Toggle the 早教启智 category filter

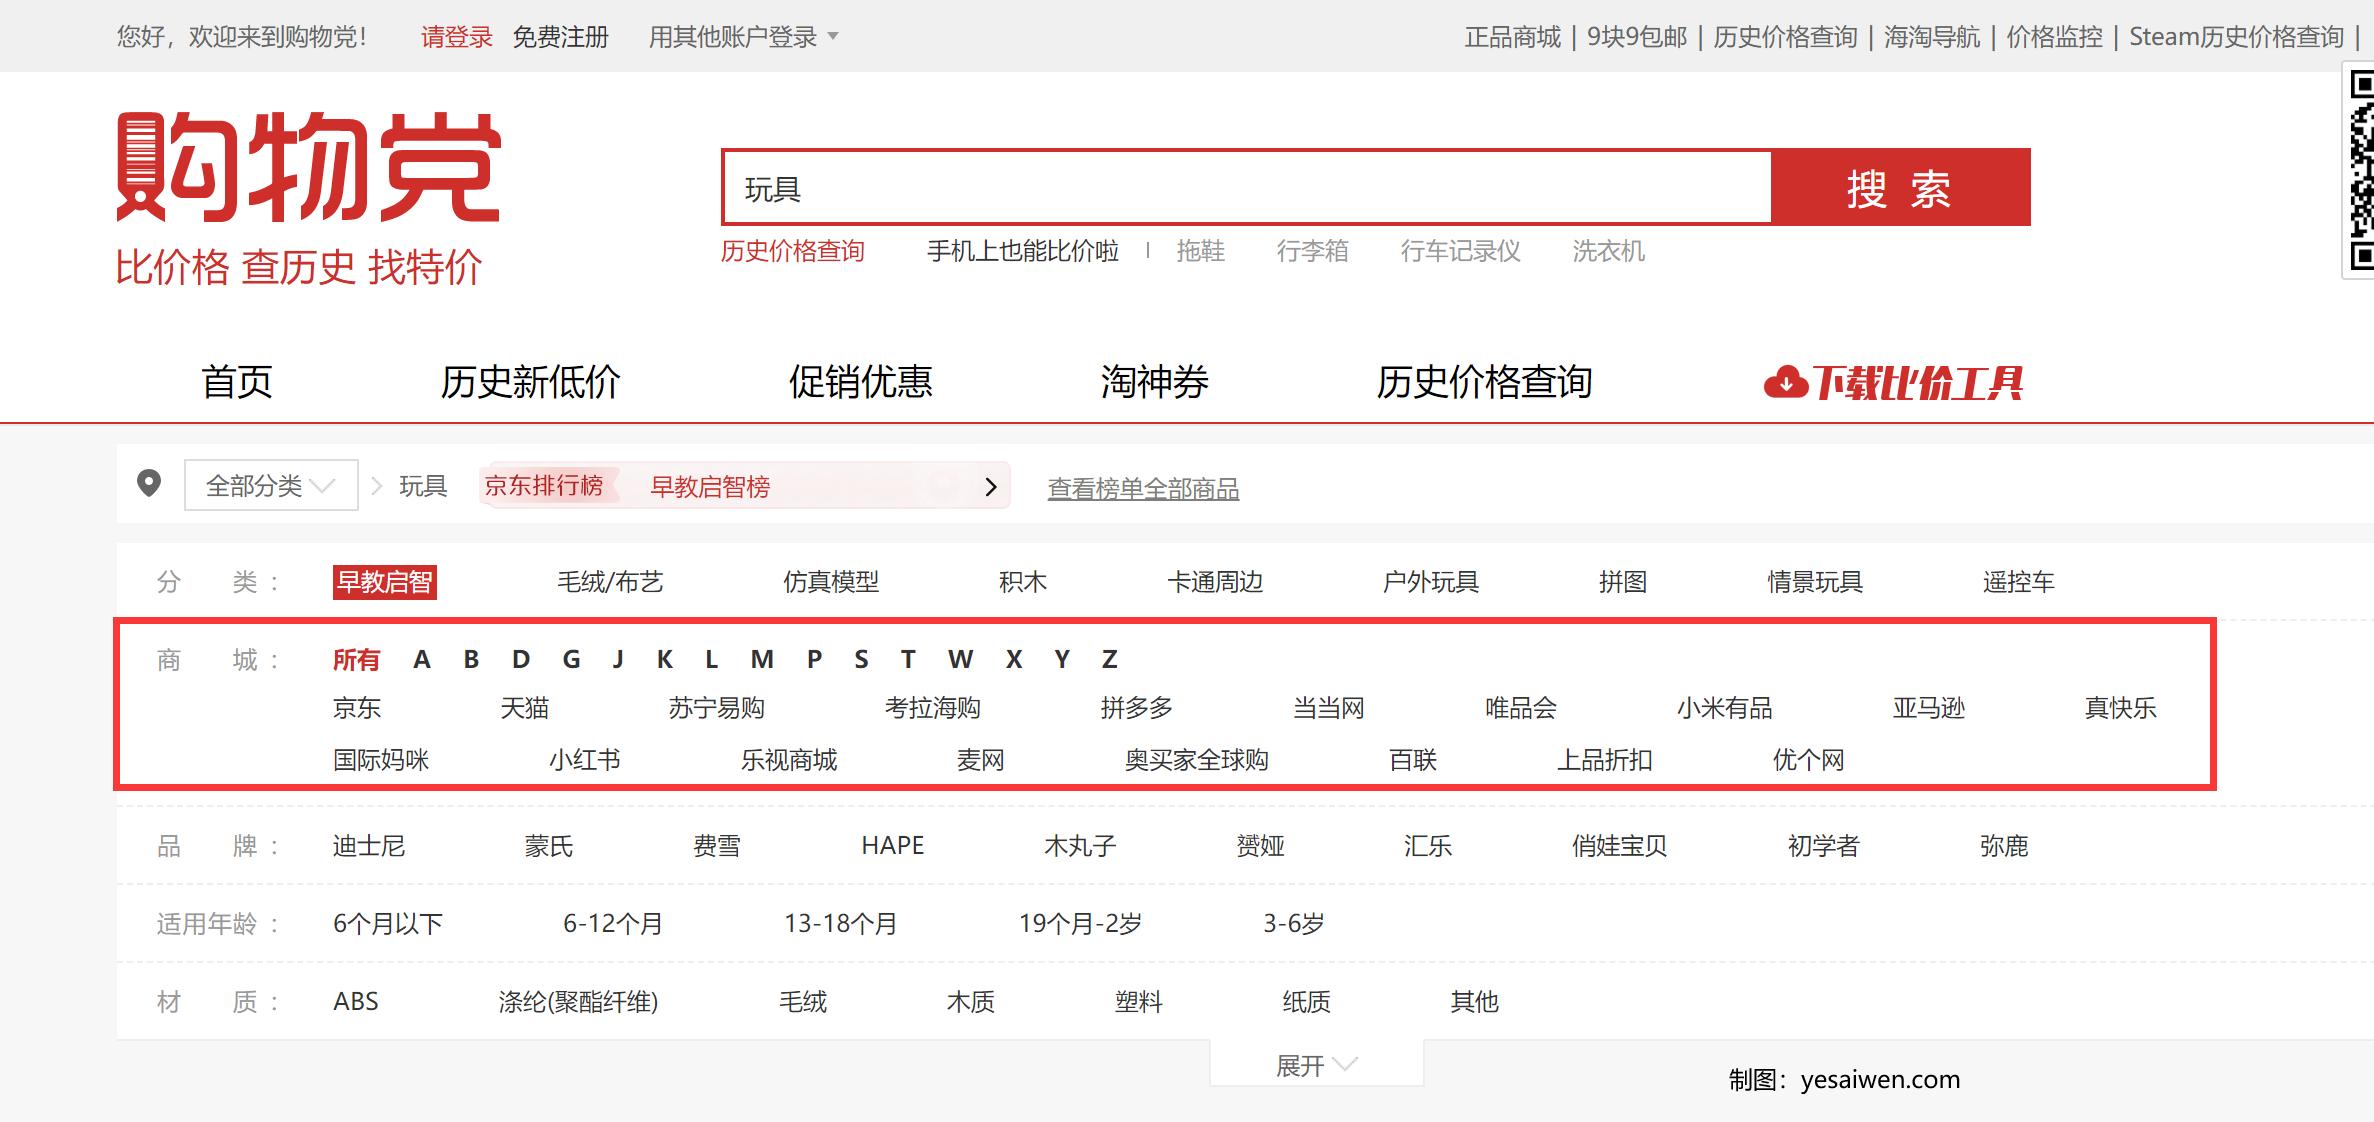point(387,581)
